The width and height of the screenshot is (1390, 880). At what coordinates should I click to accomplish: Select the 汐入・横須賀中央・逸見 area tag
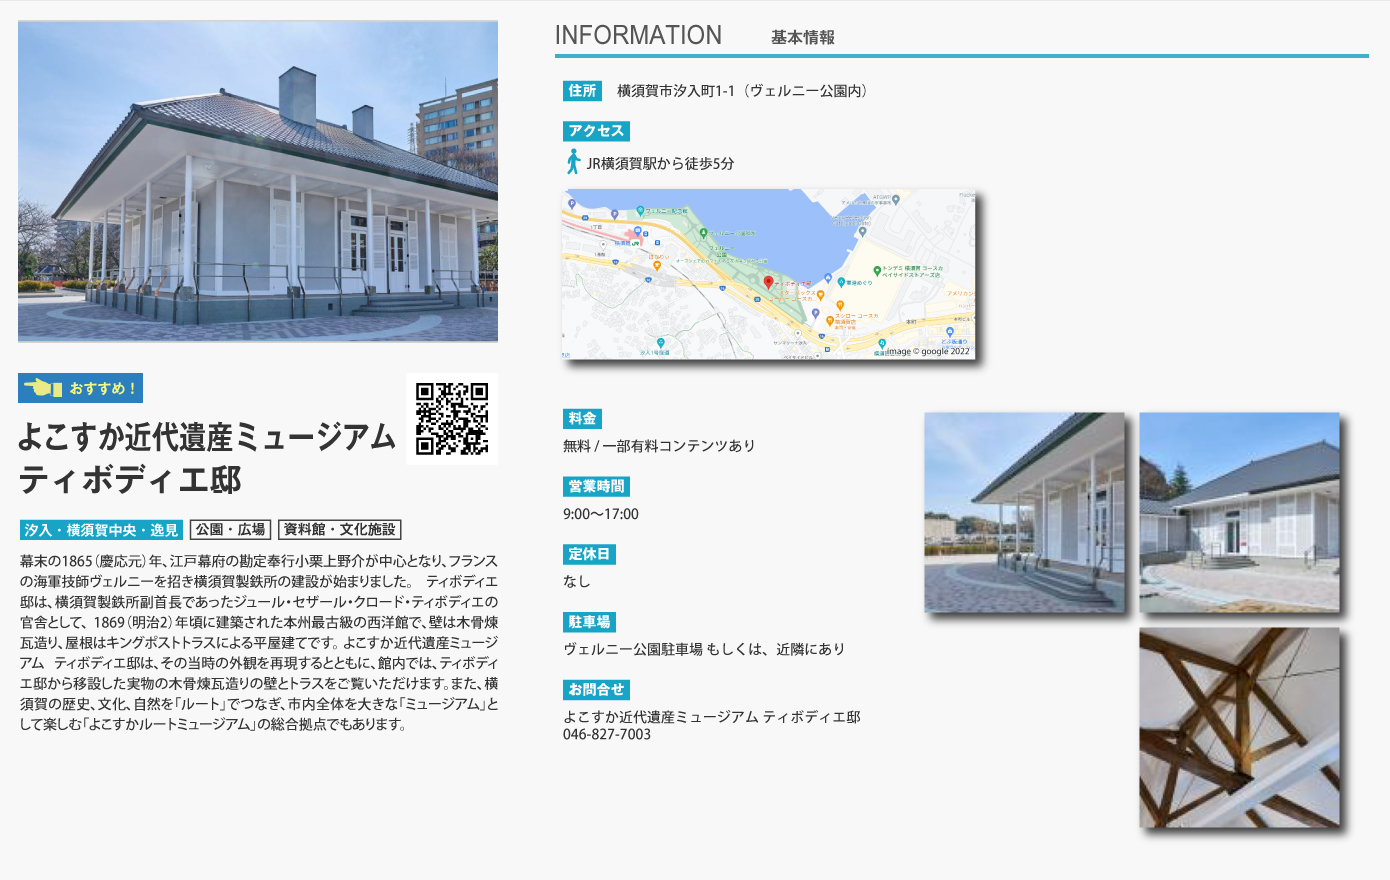(x=101, y=530)
